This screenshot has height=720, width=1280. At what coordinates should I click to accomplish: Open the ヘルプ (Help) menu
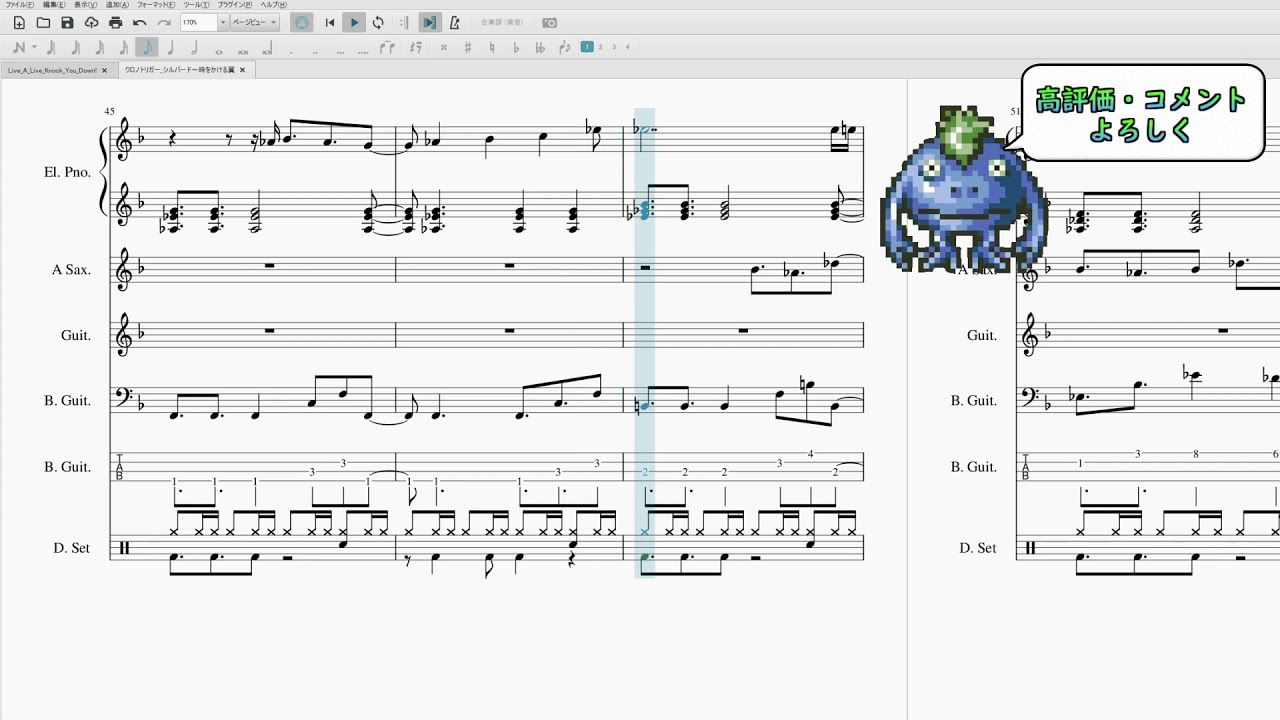point(274,5)
